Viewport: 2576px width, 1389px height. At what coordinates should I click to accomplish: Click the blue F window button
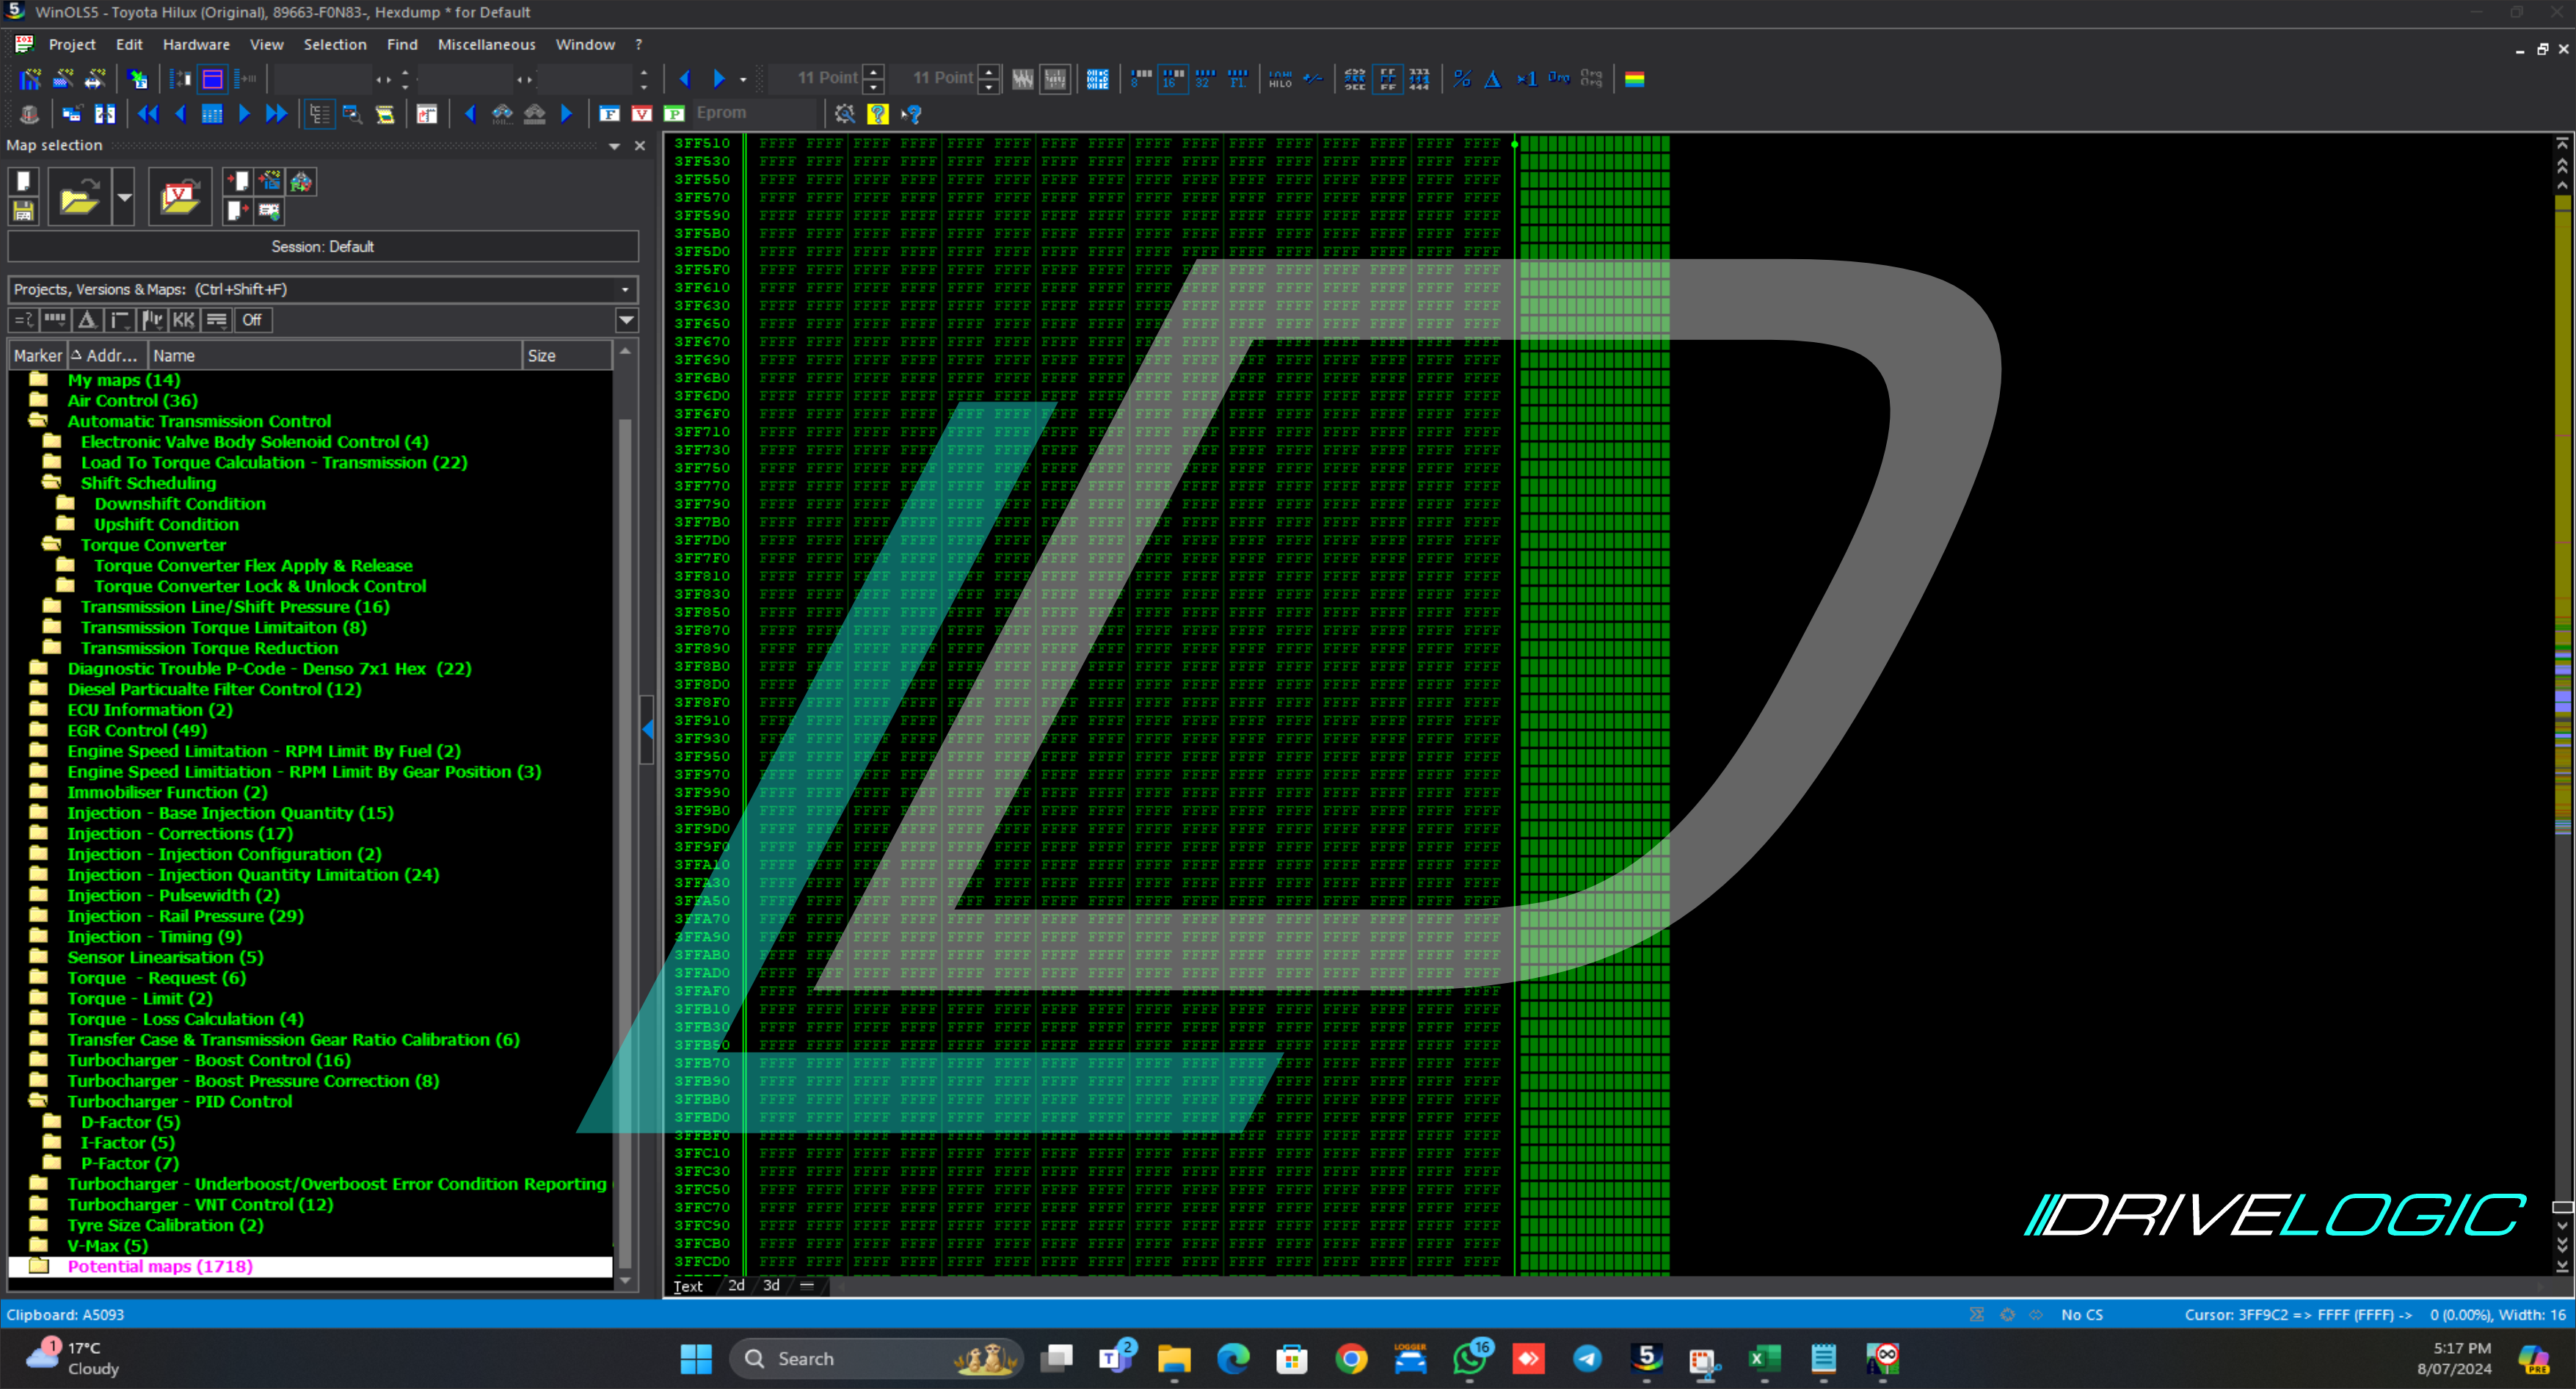pyautogui.click(x=609, y=114)
